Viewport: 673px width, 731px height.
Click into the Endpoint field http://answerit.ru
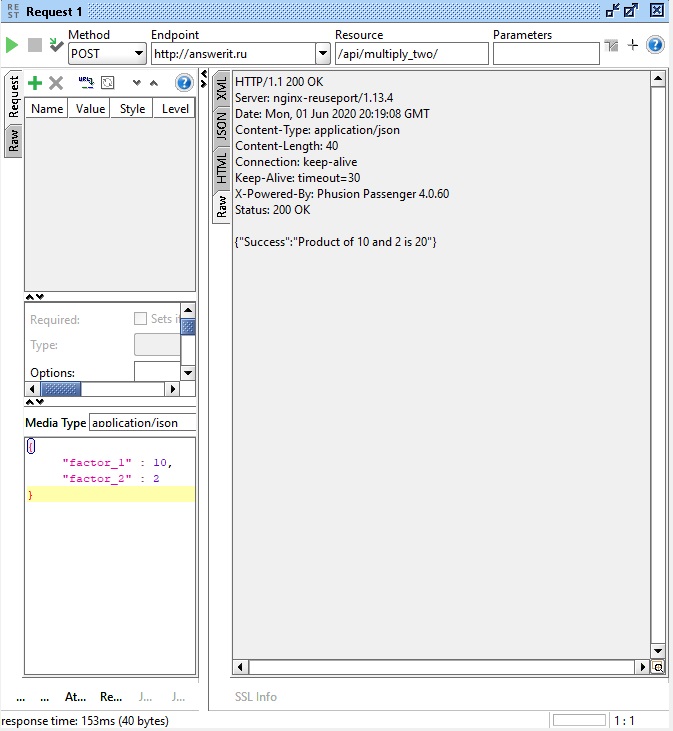(x=234, y=54)
